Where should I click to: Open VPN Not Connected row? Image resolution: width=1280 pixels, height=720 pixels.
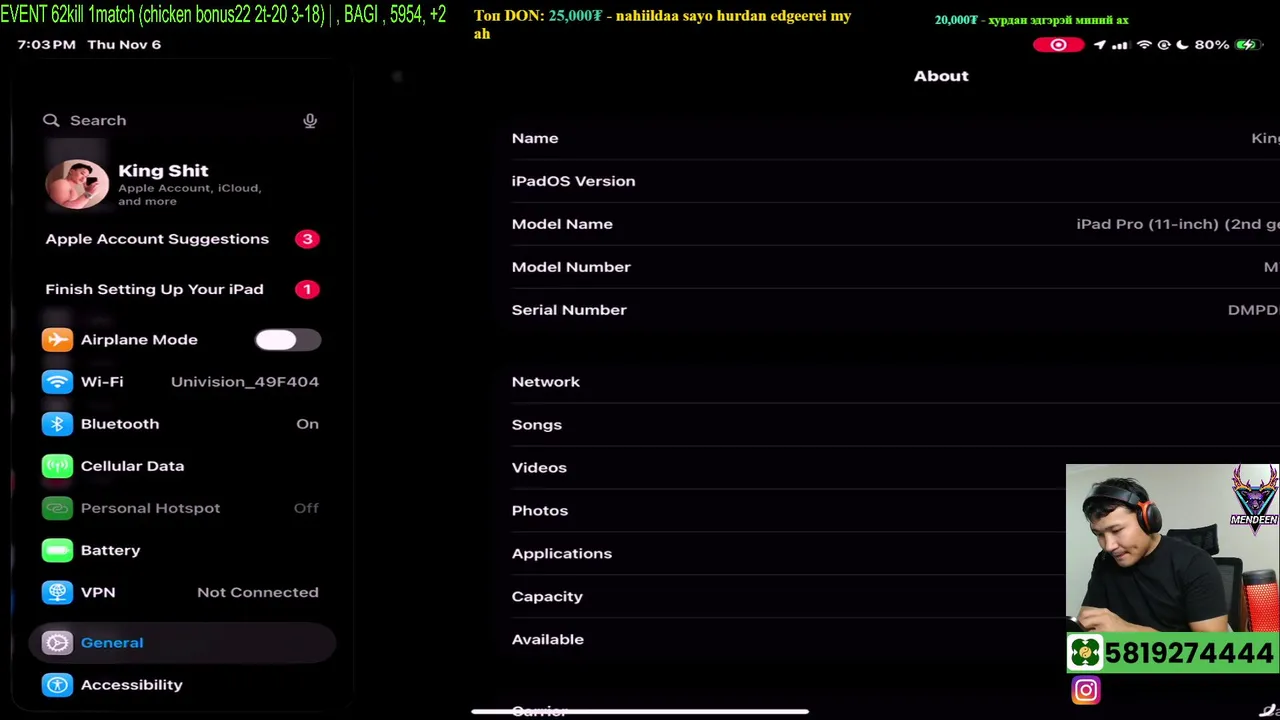coord(182,592)
